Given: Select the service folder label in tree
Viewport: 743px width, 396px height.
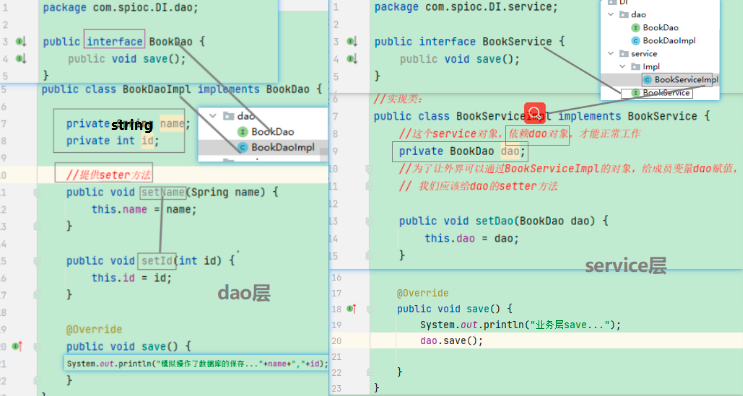Looking at the screenshot, I should 644,54.
